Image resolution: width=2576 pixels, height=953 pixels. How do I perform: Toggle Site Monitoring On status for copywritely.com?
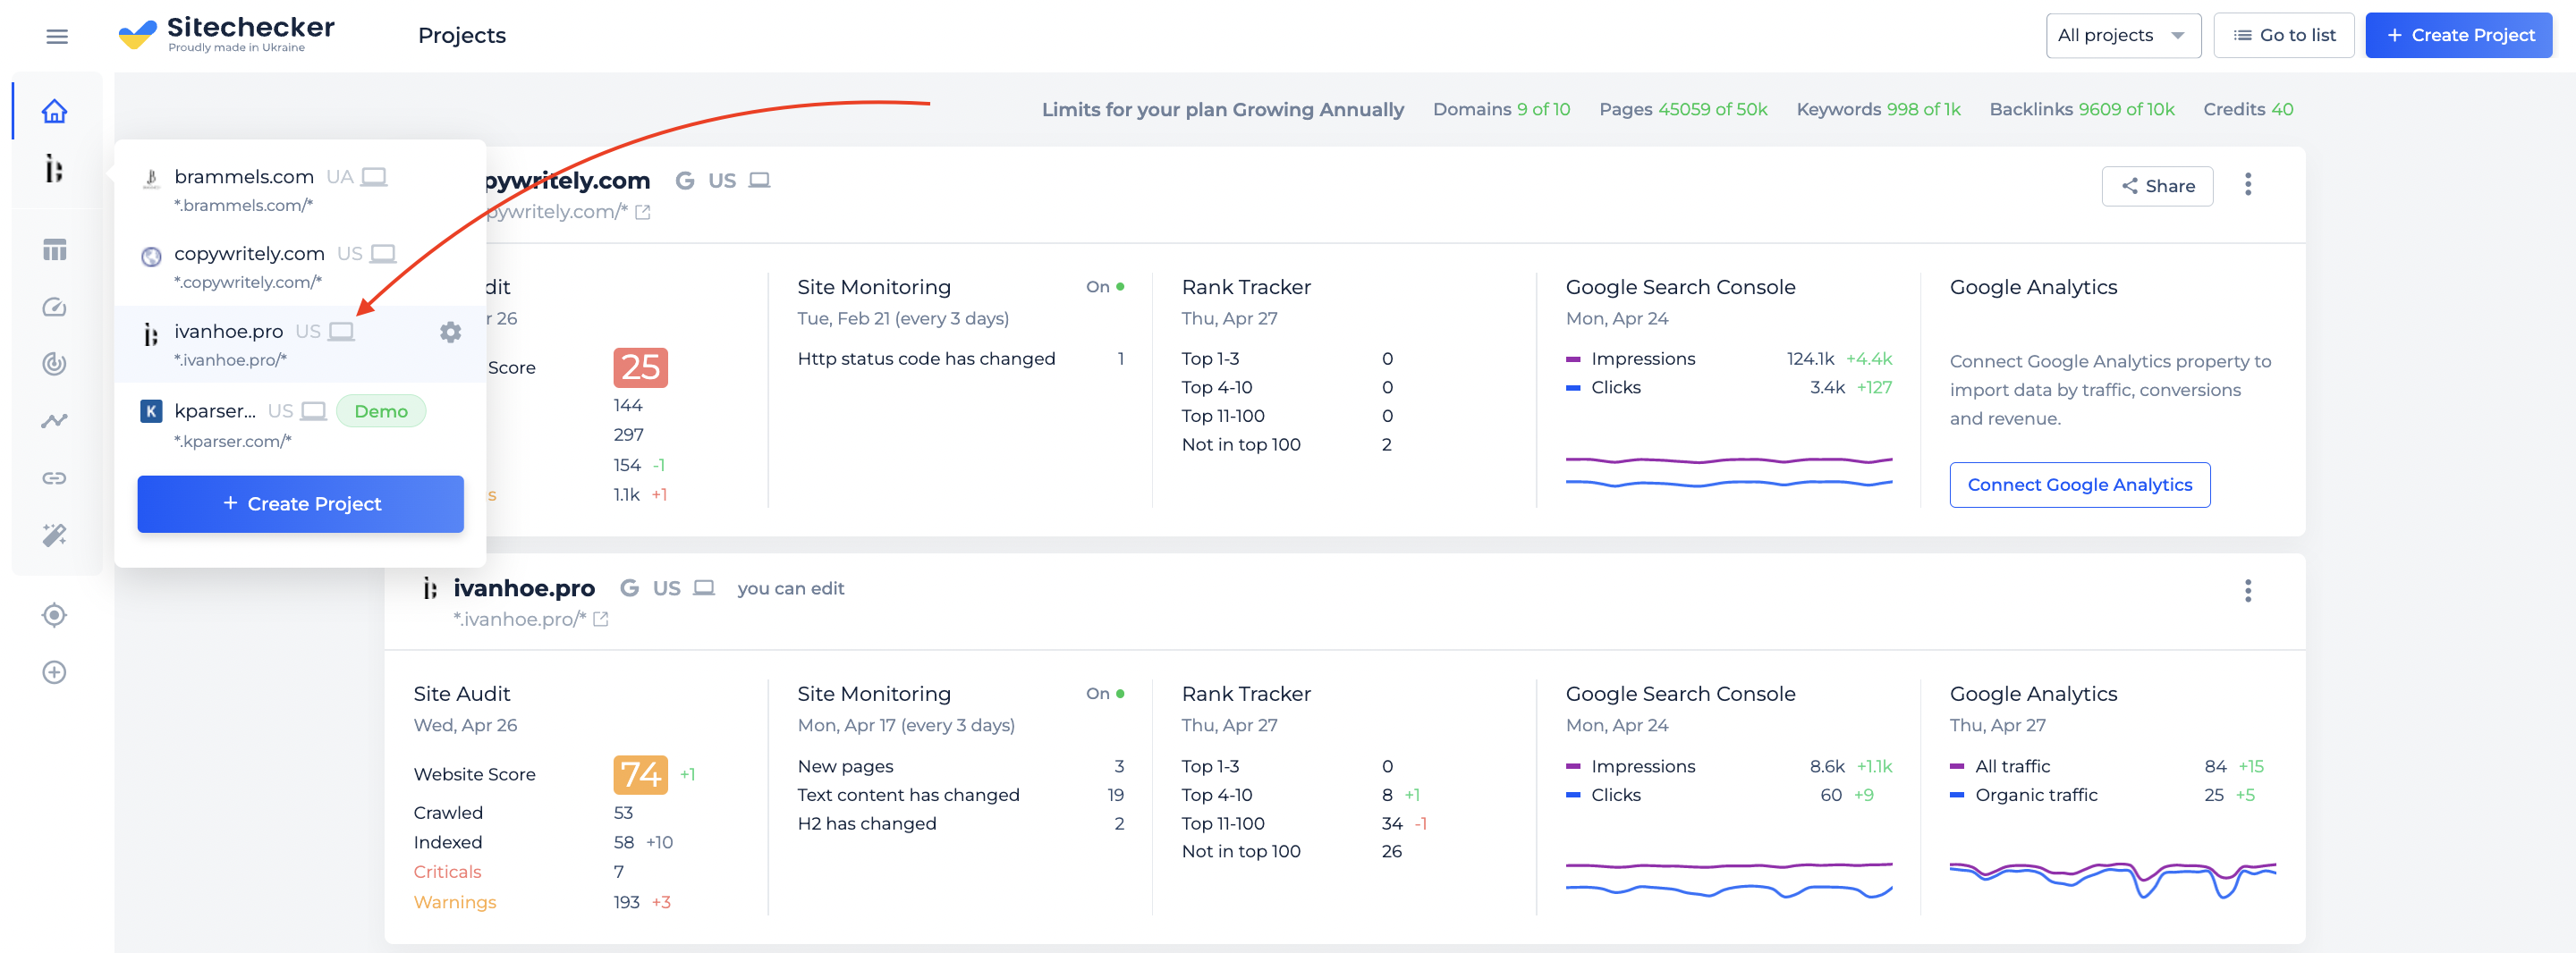(x=1105, y=287)
